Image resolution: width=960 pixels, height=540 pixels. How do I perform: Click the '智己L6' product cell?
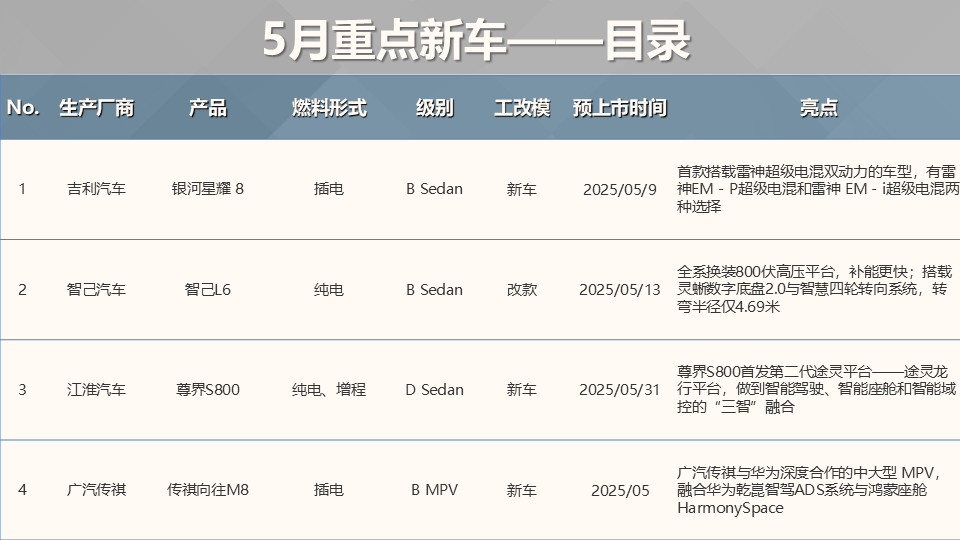tap(208, 289)
